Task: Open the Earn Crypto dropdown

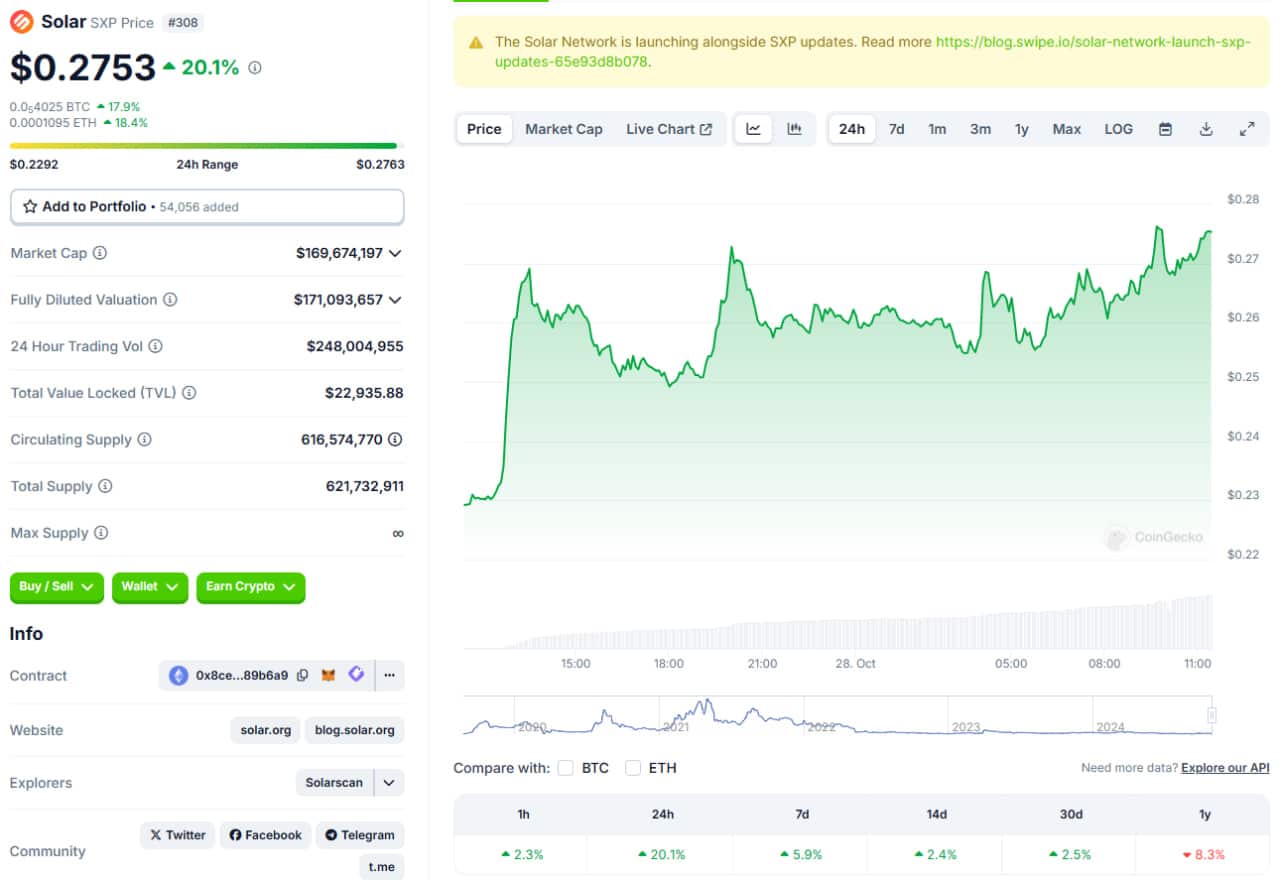Action: coord(251,587)
